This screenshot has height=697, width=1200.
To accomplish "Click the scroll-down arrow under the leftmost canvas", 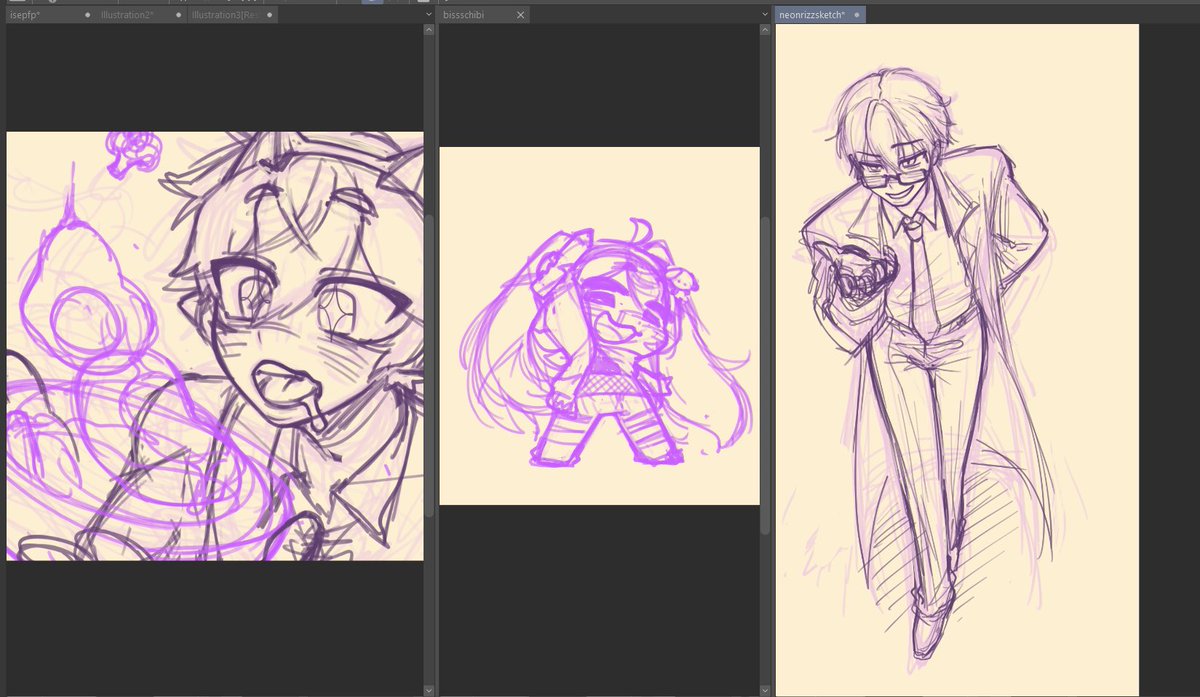I will (x=428, y=688).
